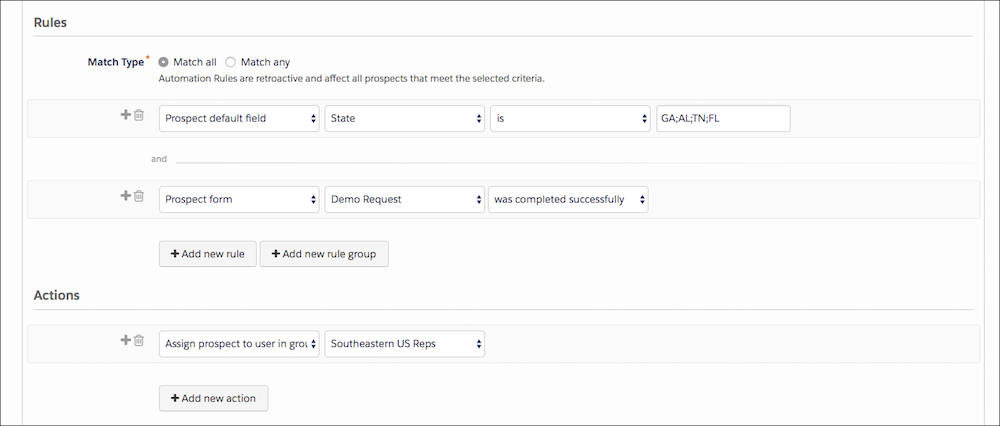Add a rule after the State rule row
Viewport: 1000px width, 426px height.
[126, 115]
